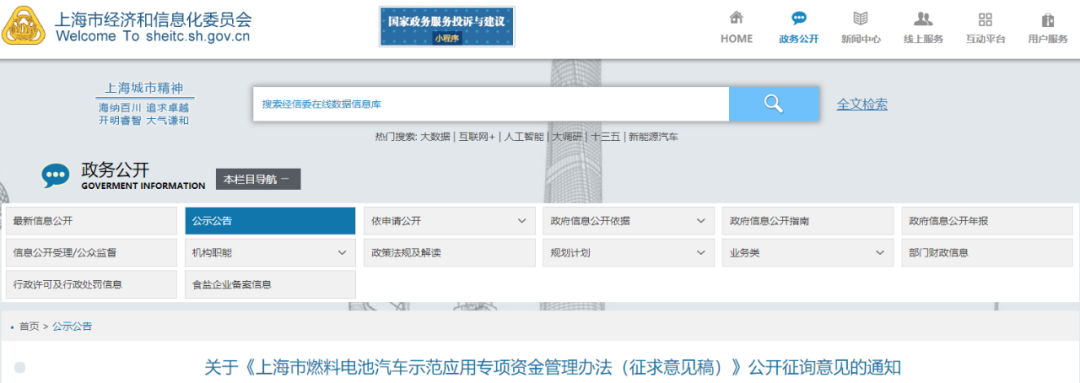Image resolution: width=1080 pixels, height=383 pixels.
Task: Click the 线上服务 people icon
Action: [923, 19]
